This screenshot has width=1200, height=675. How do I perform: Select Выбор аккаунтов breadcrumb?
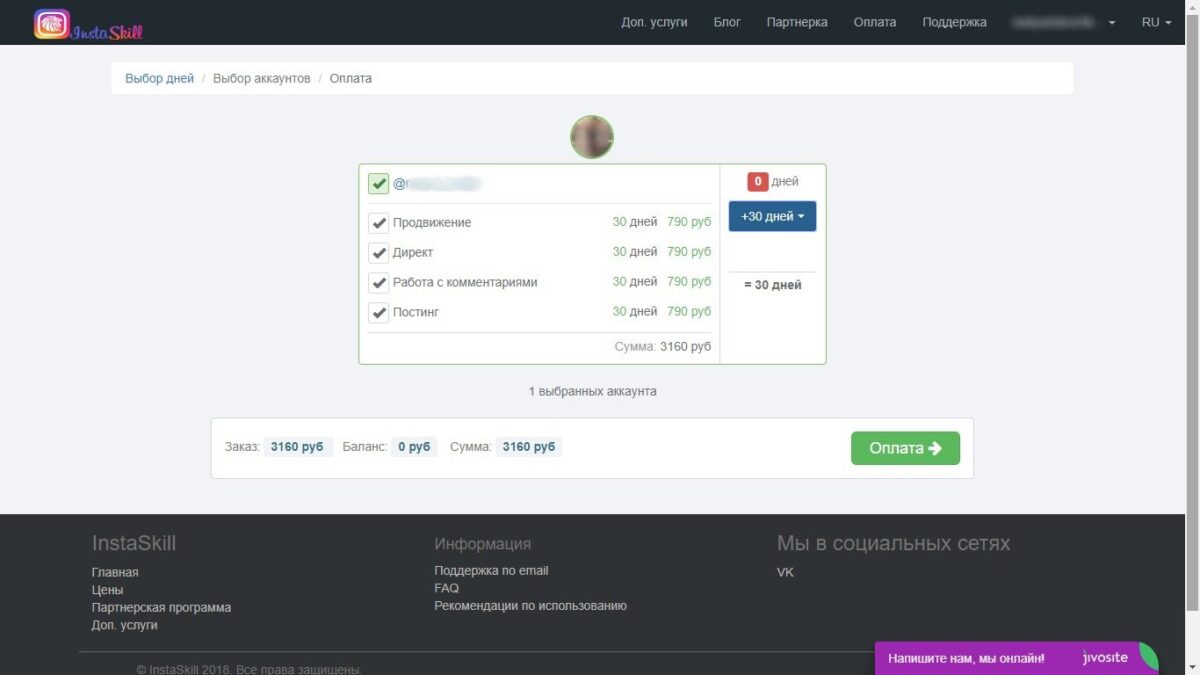262,78
